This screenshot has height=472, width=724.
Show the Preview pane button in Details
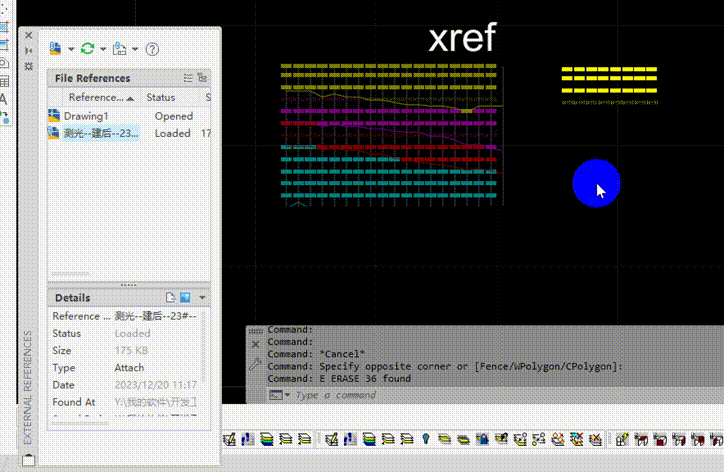(185, 297)
